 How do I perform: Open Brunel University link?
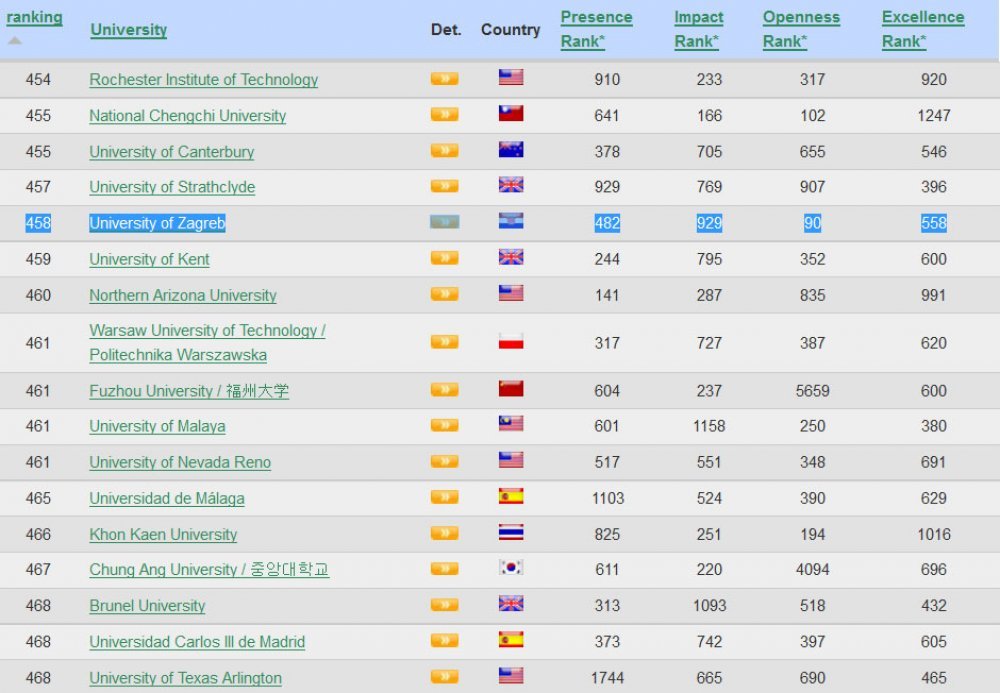point(147,606)
